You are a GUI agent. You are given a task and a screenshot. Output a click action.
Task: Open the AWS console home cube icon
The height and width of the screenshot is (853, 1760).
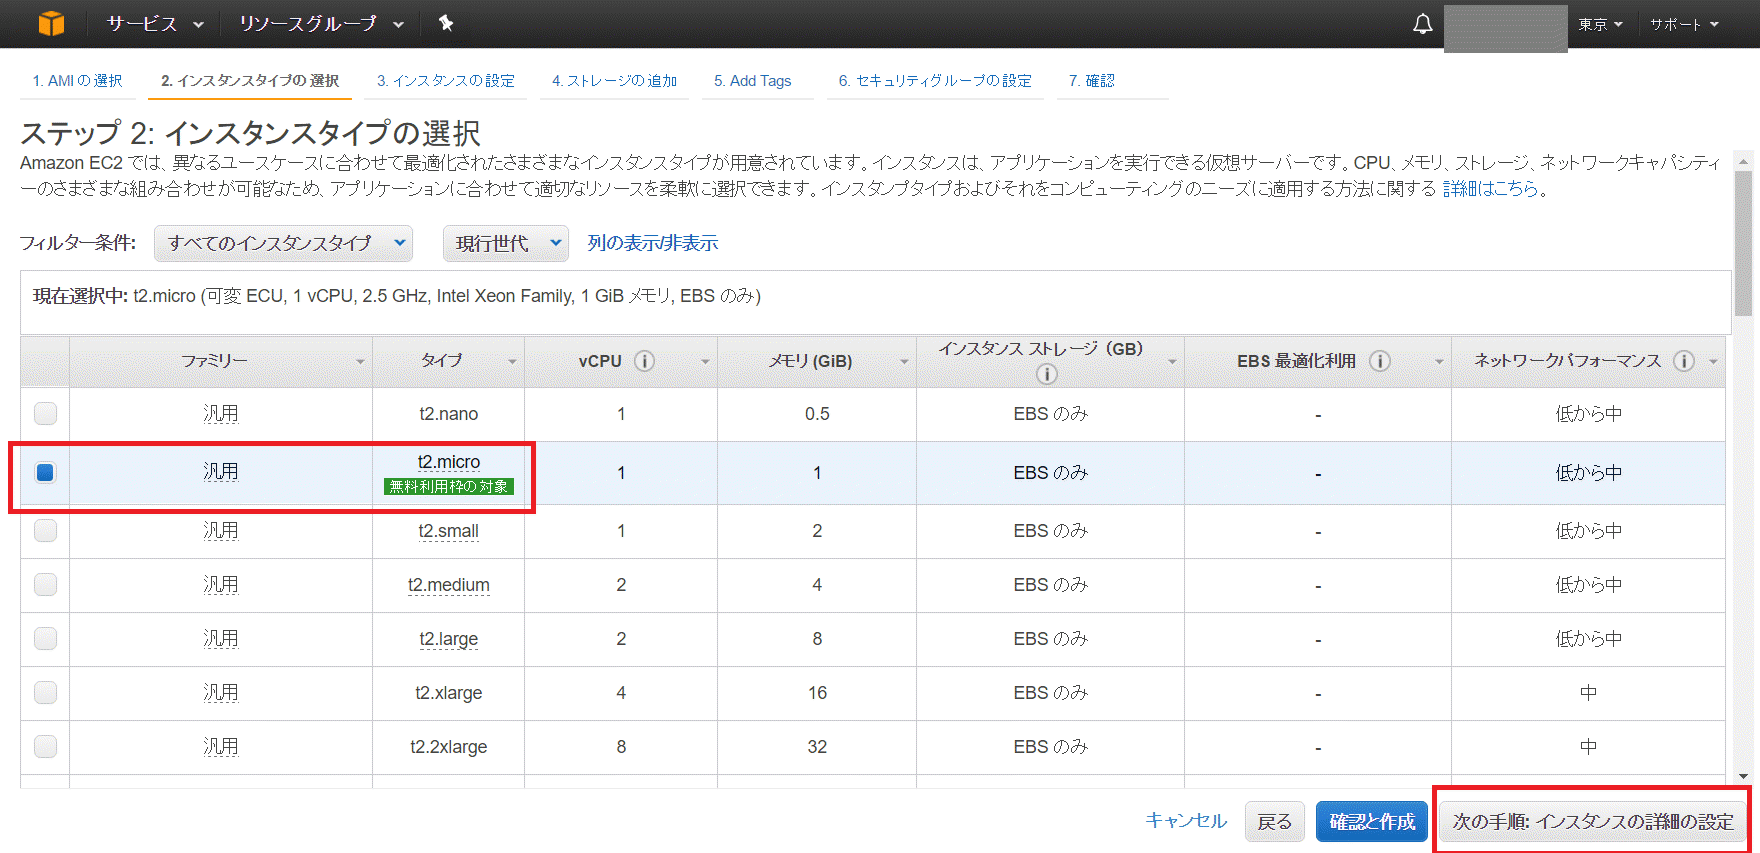coord(51,23)
